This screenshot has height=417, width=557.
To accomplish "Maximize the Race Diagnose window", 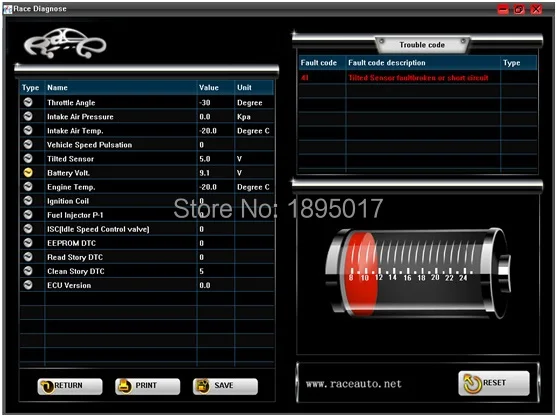I will (x=519, y=9).
